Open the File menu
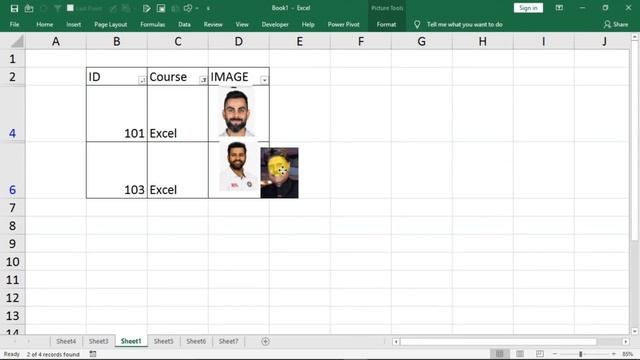The width and height of the screenshot is (640, 360). click(14, 24)
